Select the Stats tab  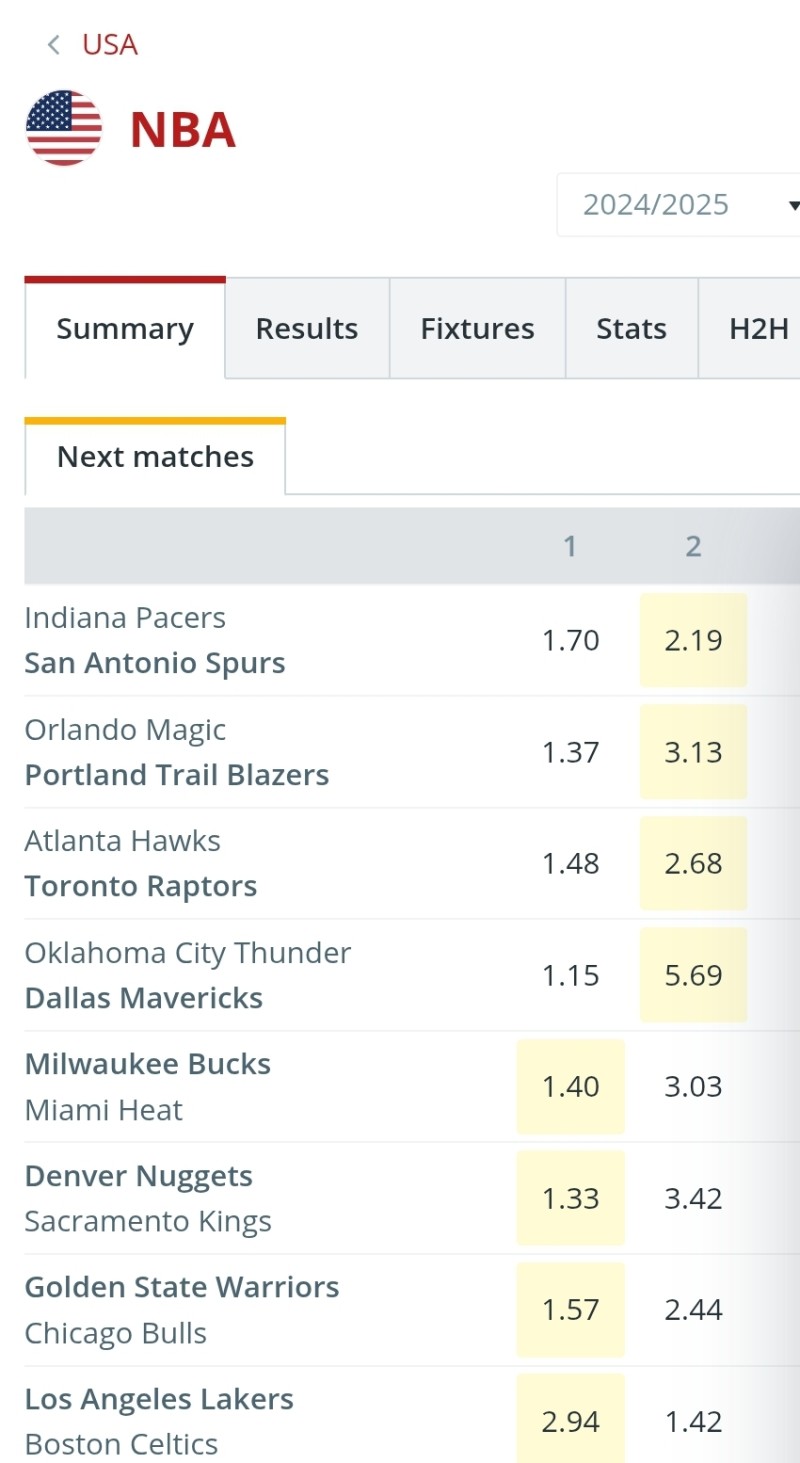[x=631, y=329]
